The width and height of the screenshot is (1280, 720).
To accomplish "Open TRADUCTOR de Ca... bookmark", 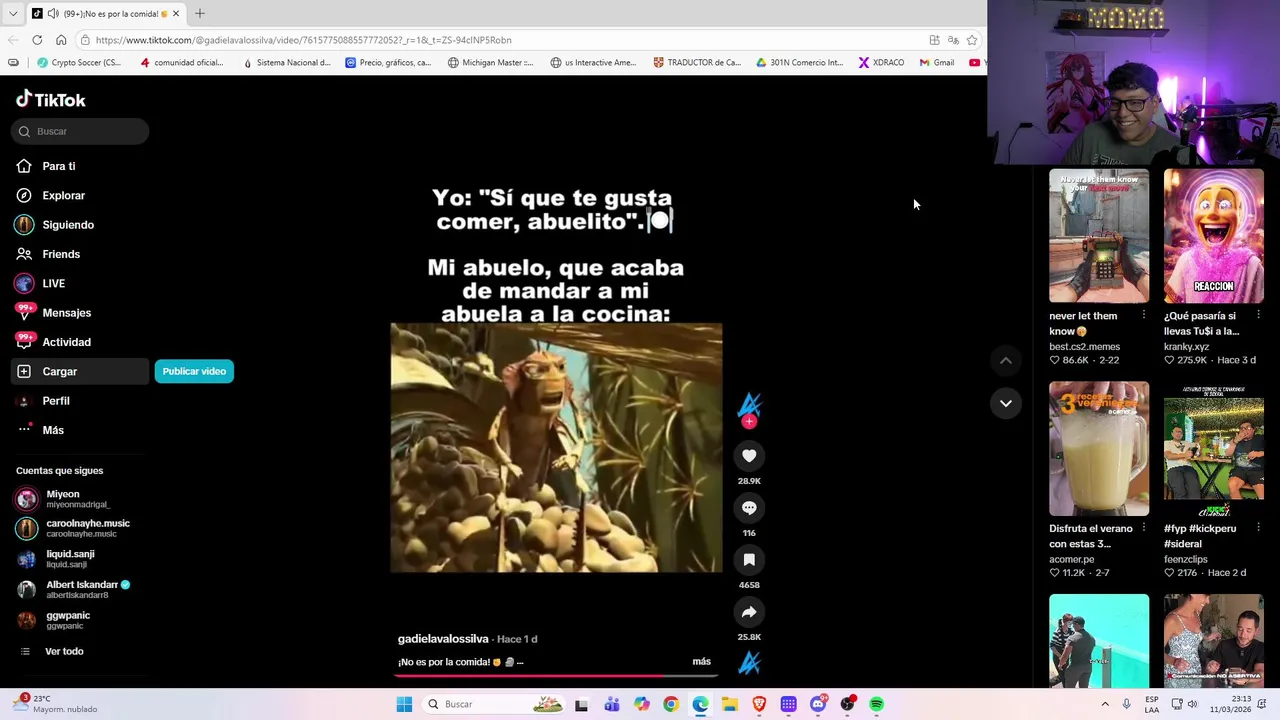I will pyautogui.click(x=697, y=62).
